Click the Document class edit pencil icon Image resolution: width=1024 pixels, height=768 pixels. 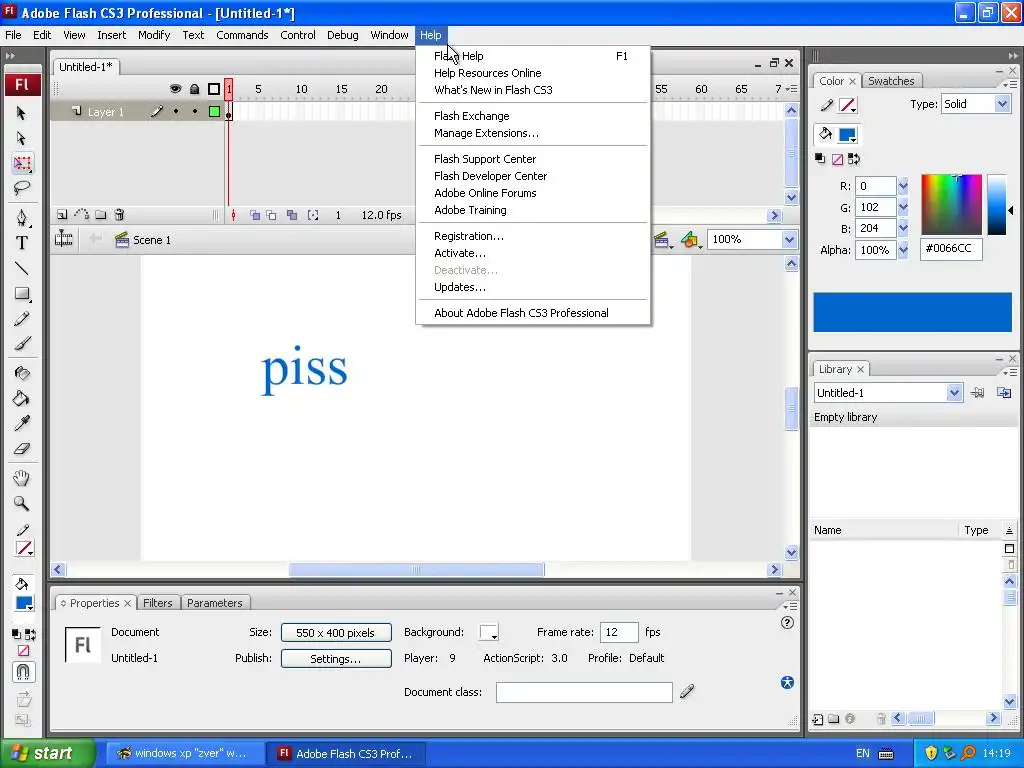(687, 691)
